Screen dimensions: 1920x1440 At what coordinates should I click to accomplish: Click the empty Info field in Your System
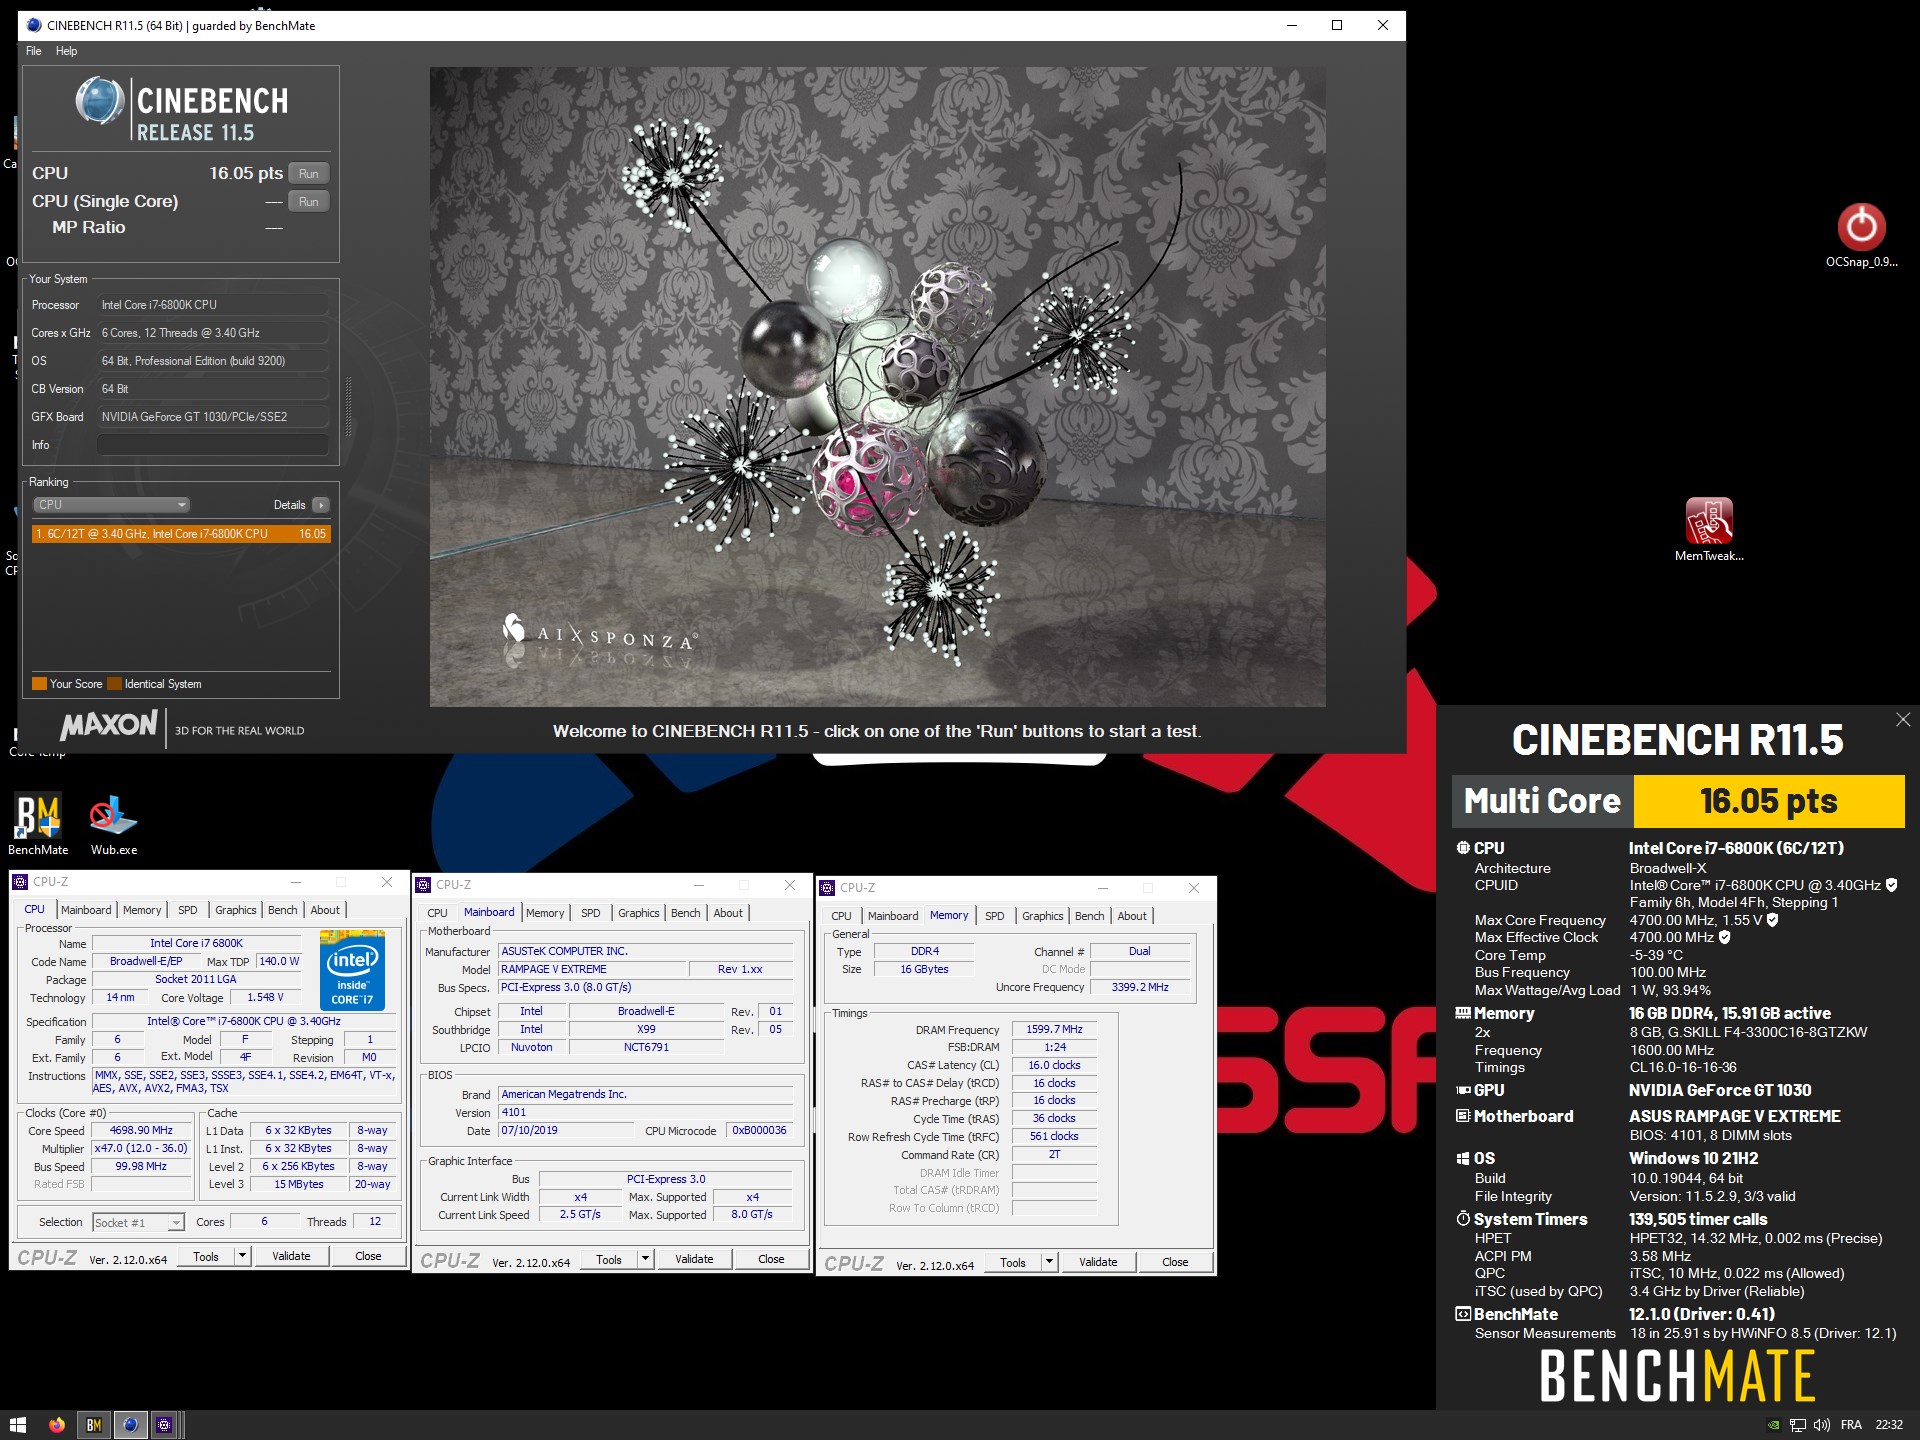(213, 445)
